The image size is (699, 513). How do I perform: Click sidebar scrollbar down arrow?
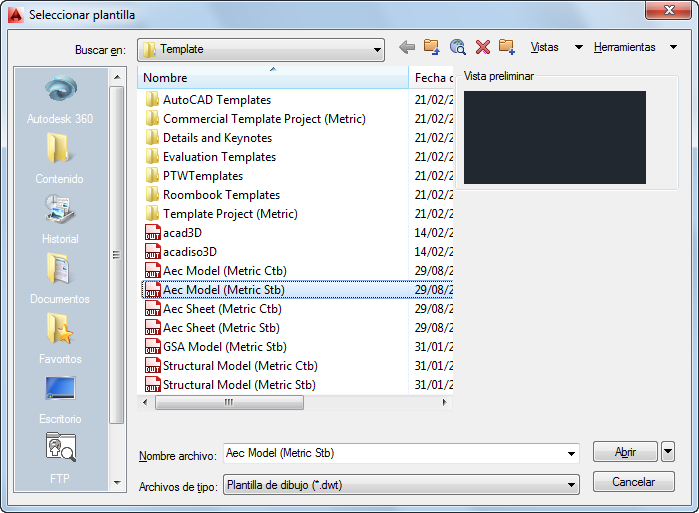pos(117,483)
